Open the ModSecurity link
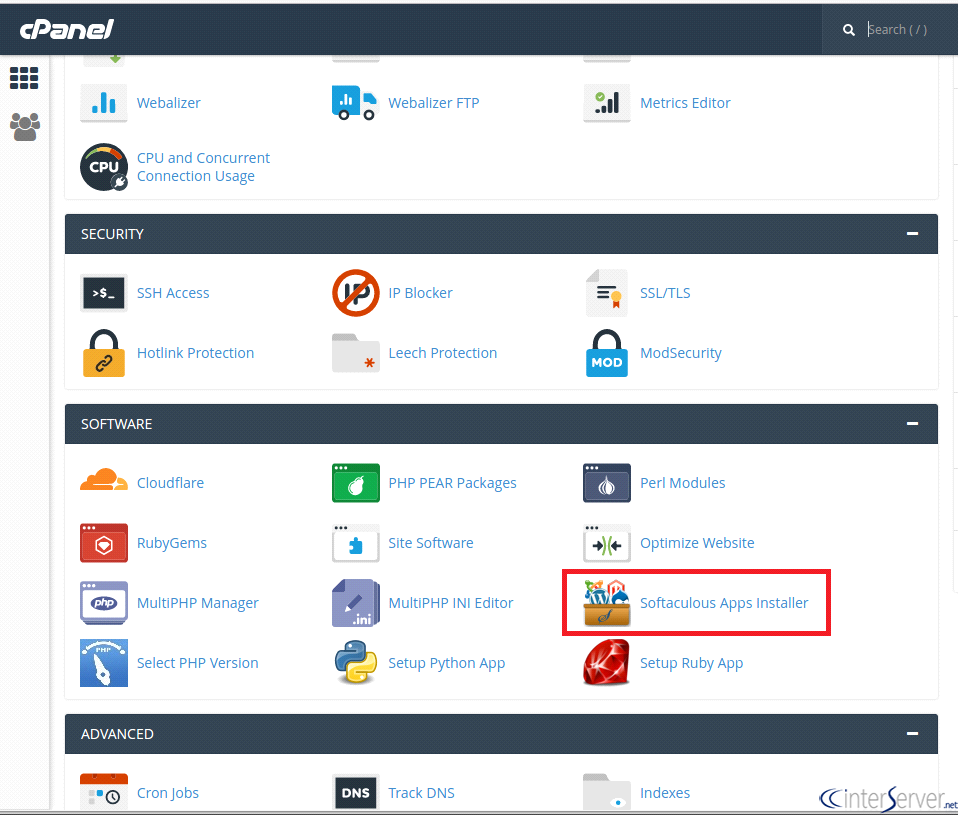 coord(681,353)
